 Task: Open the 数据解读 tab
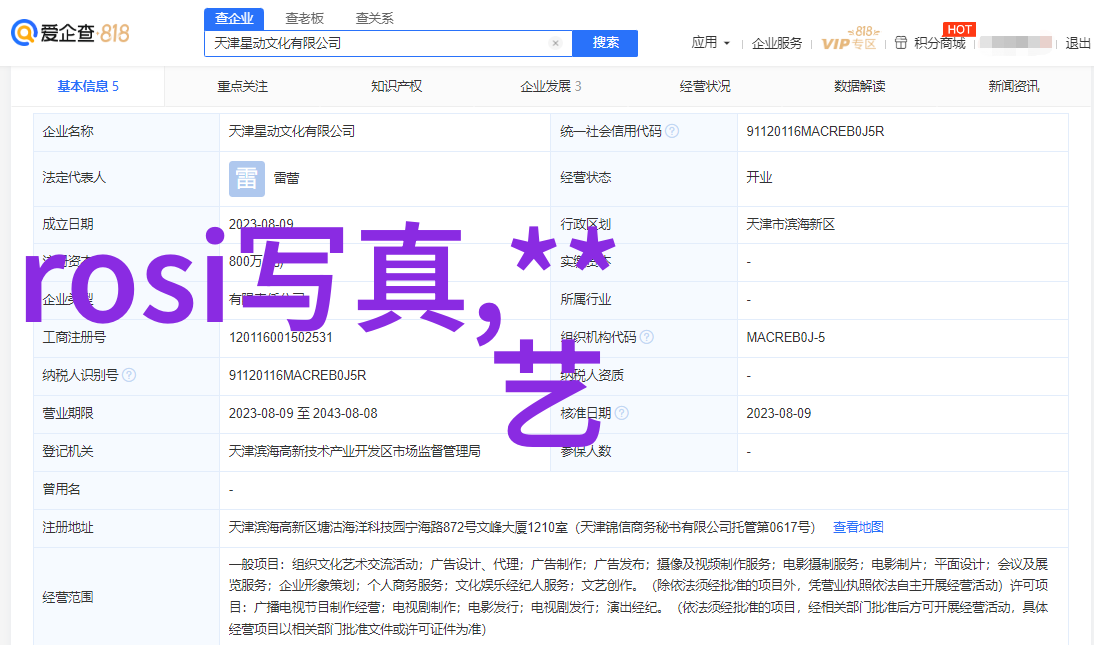pyautogui.click(x=860, y=86)
